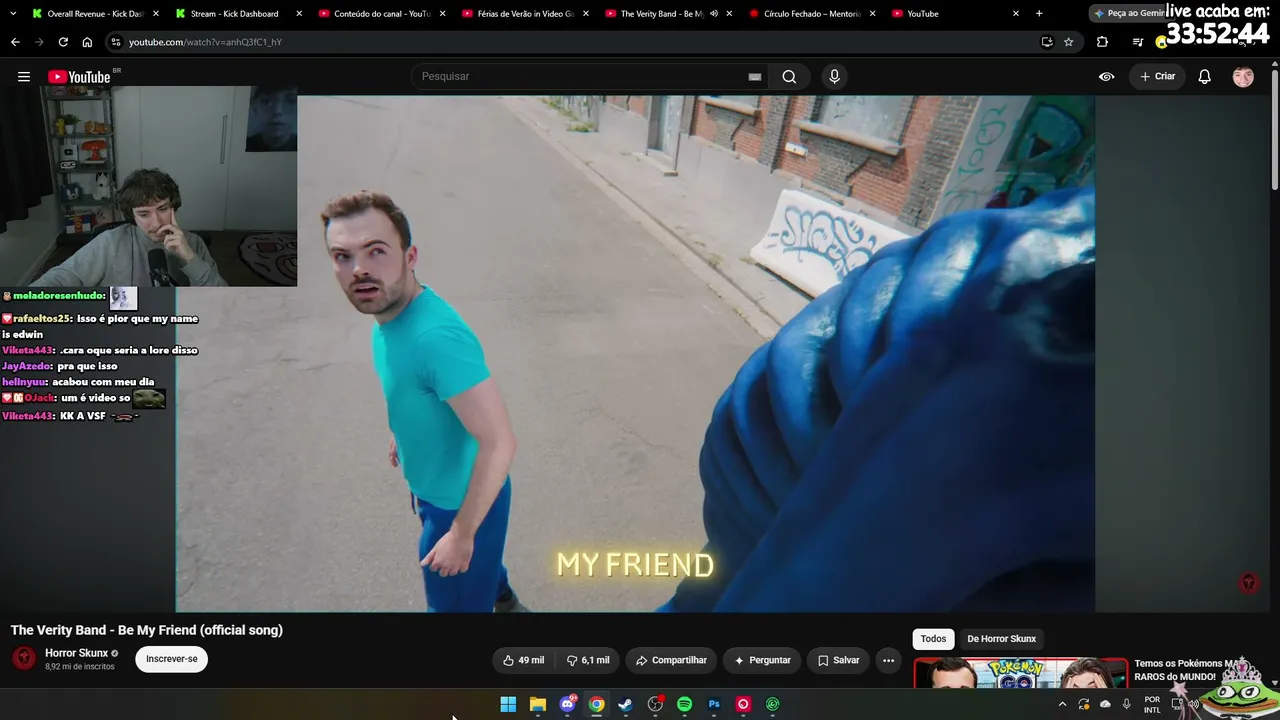Click the install app icon in address bar

tap(1047, 42)
